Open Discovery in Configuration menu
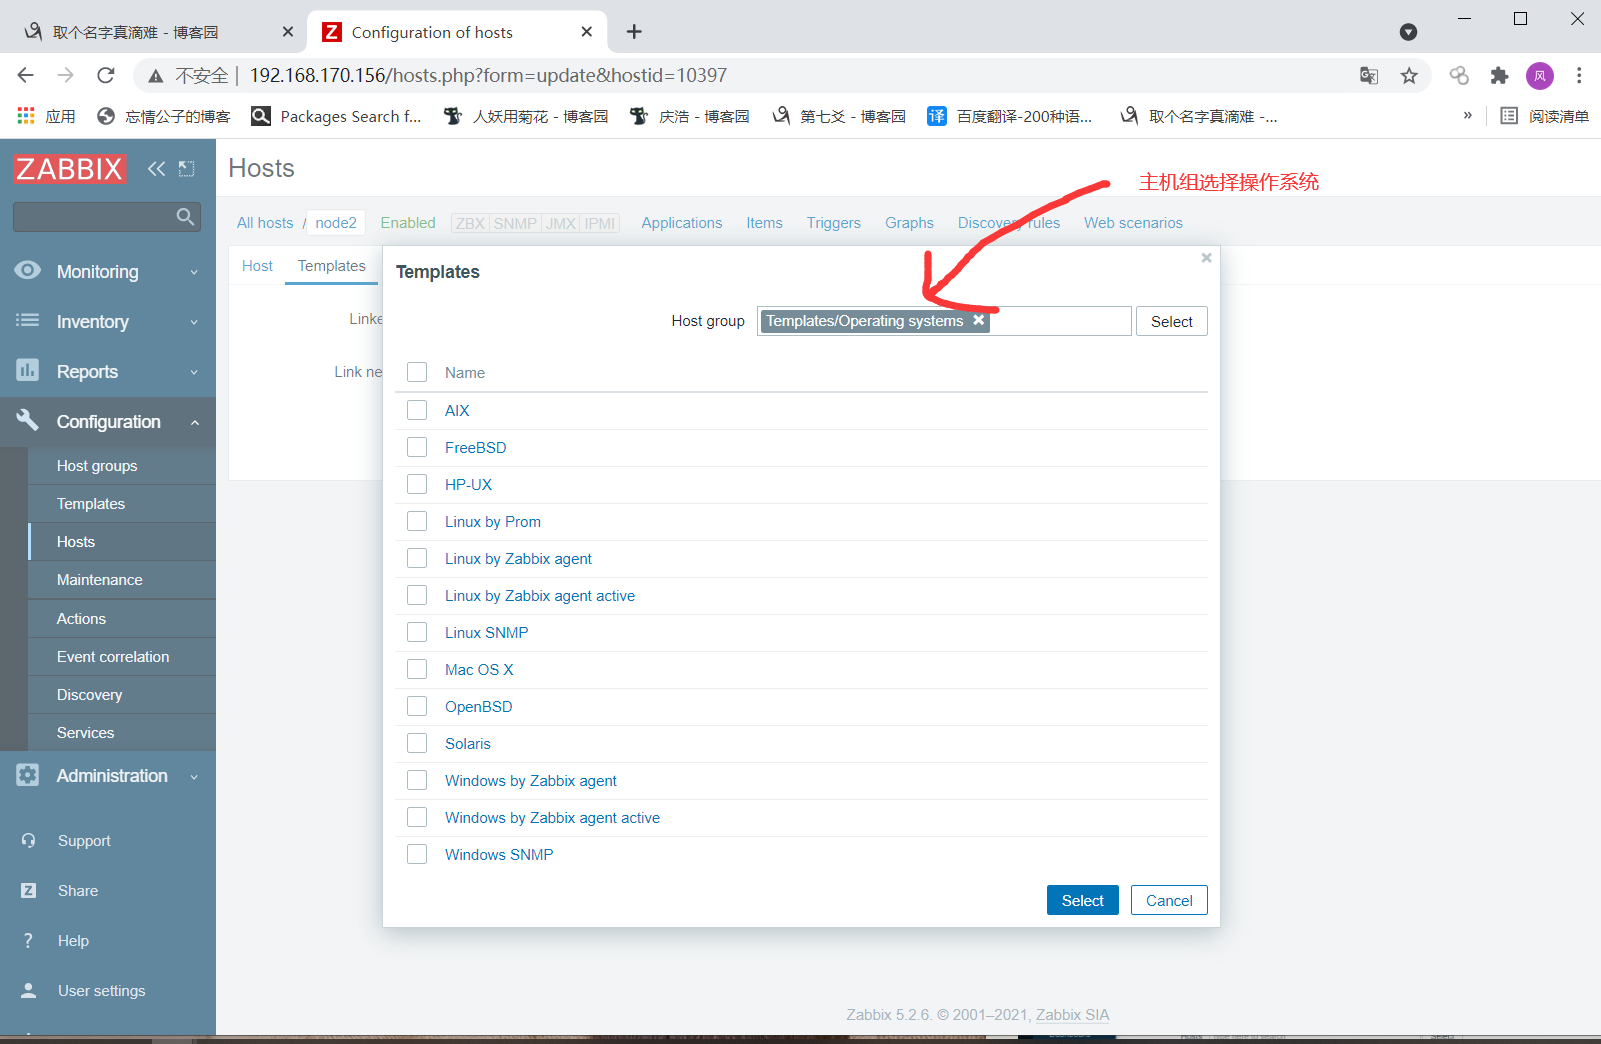 tap(90, 695)
